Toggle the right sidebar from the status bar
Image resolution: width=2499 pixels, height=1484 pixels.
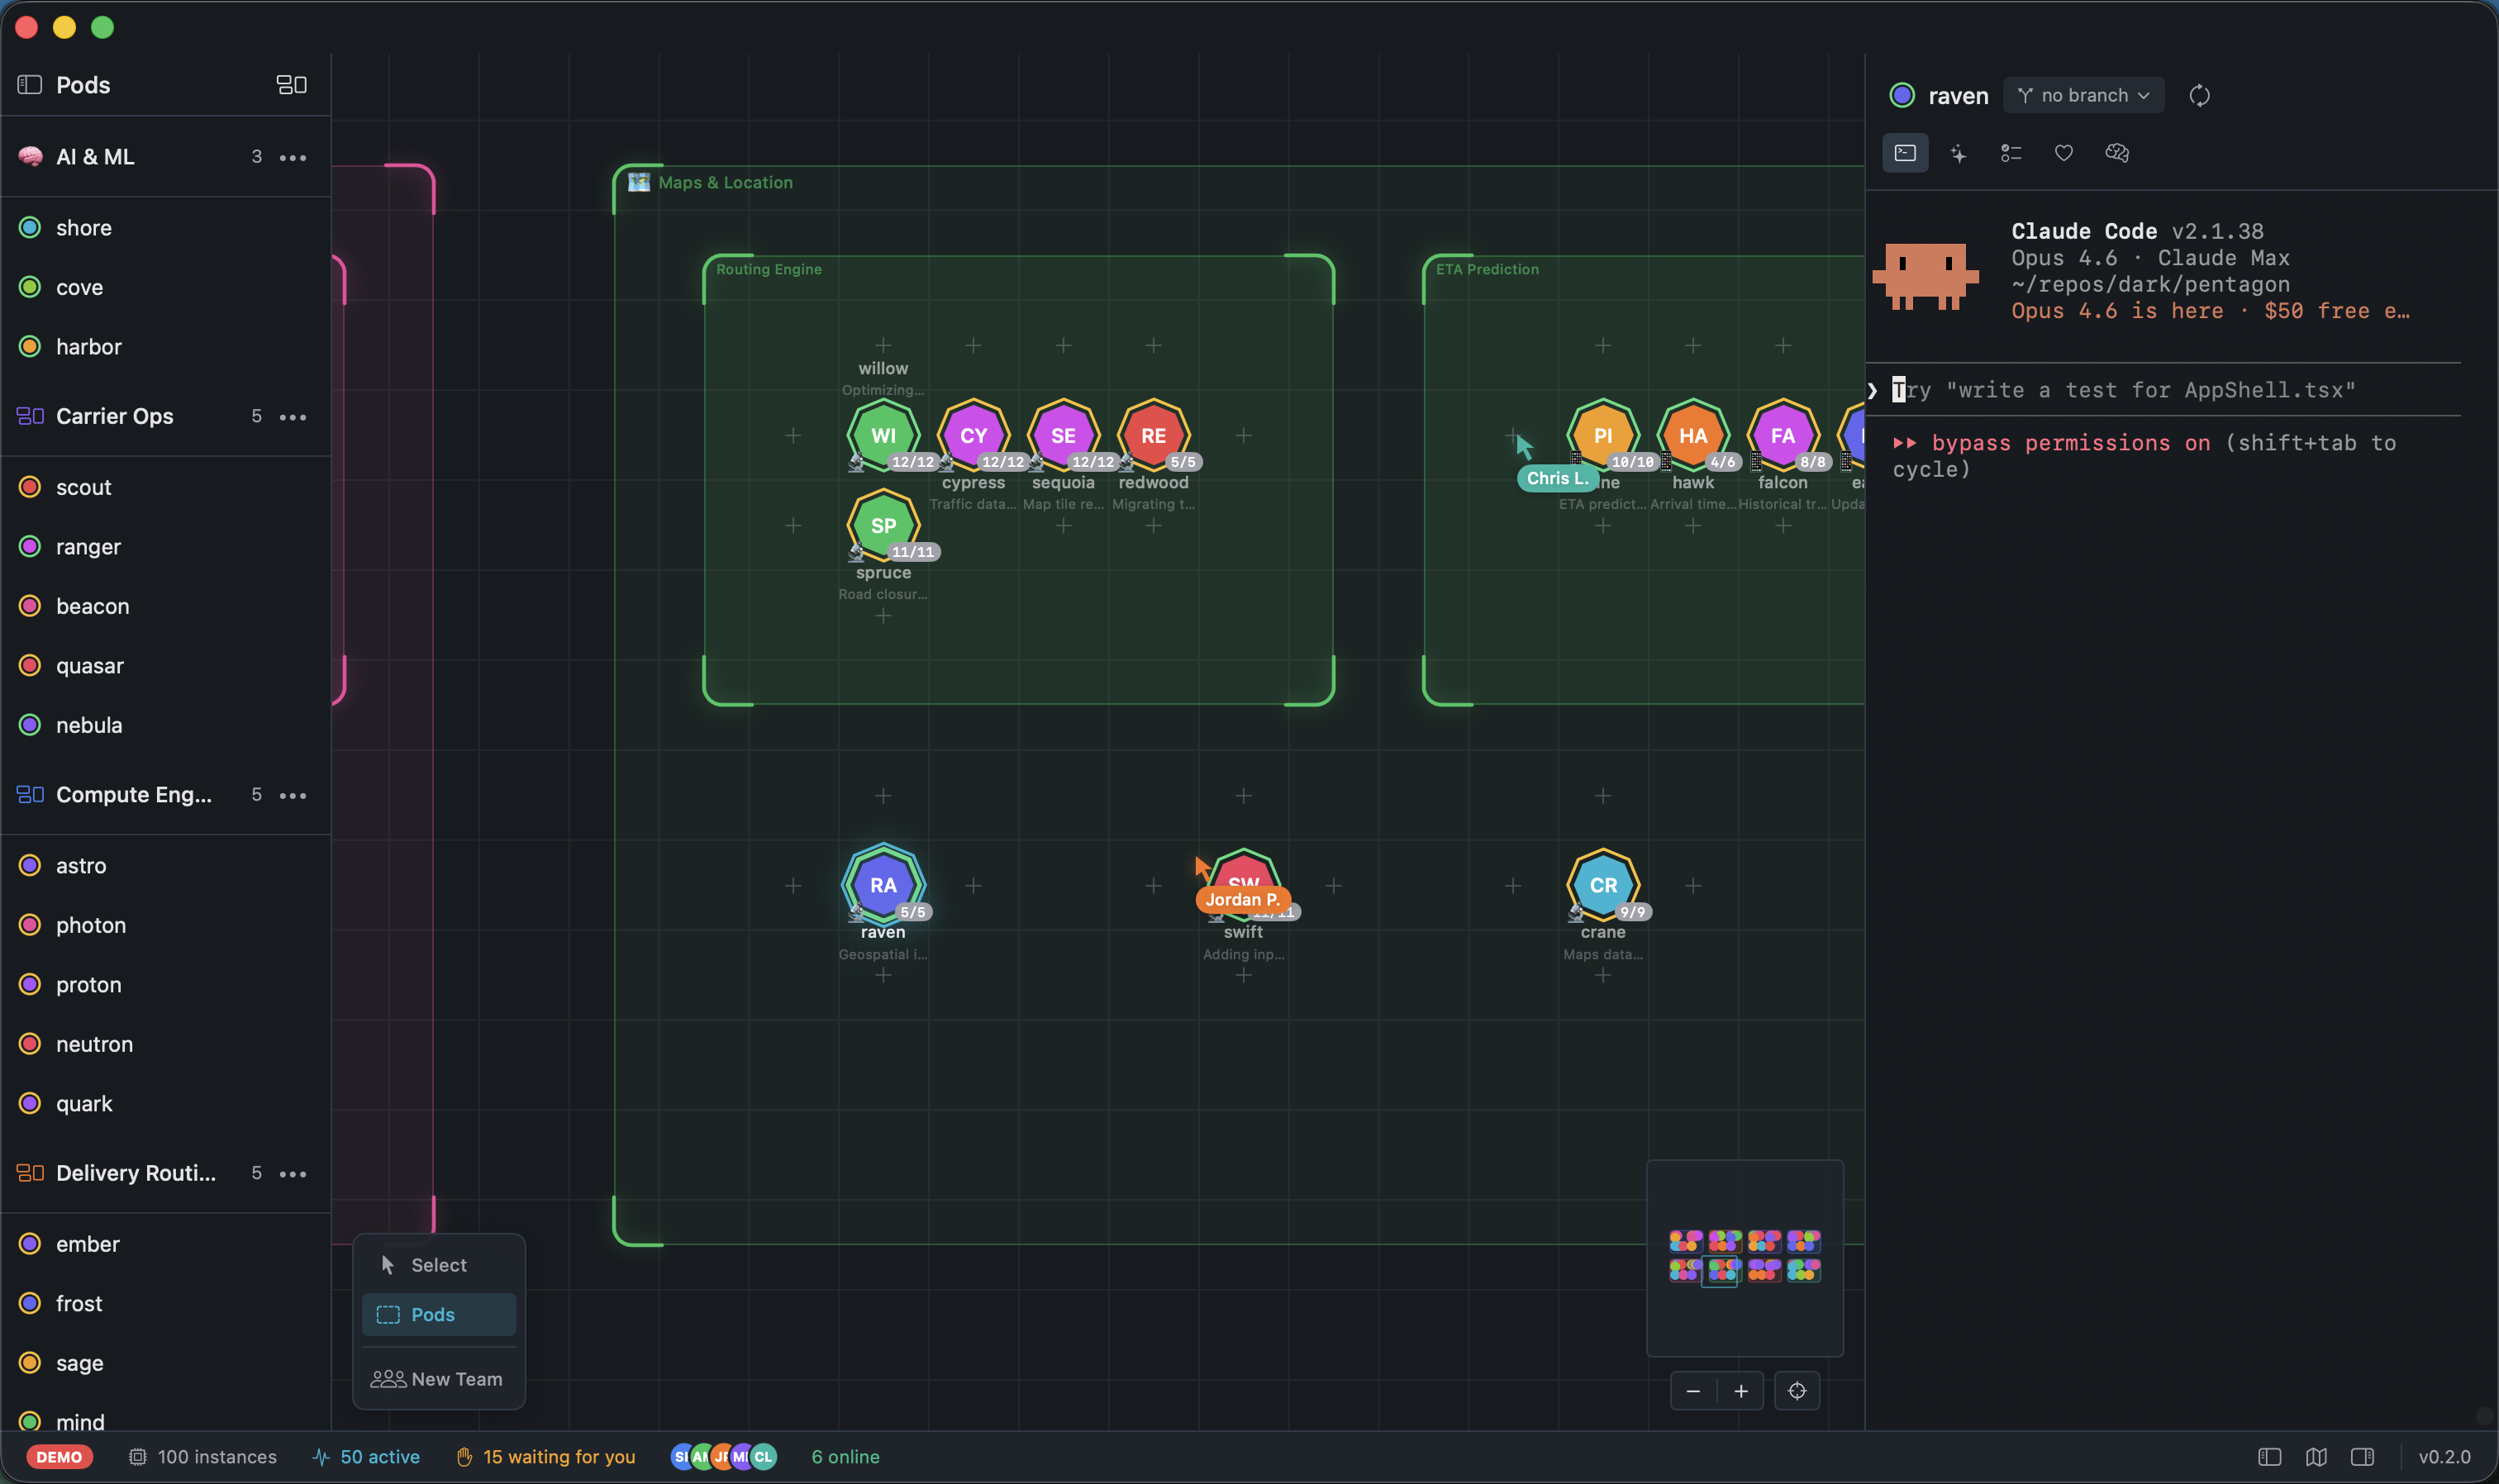click(2363, 1457)
